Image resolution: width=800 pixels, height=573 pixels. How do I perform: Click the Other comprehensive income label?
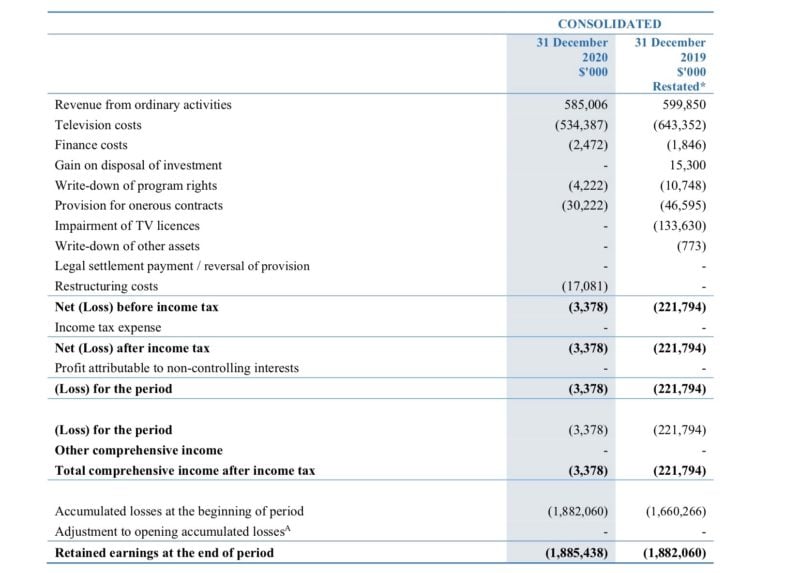pos(139,450)
